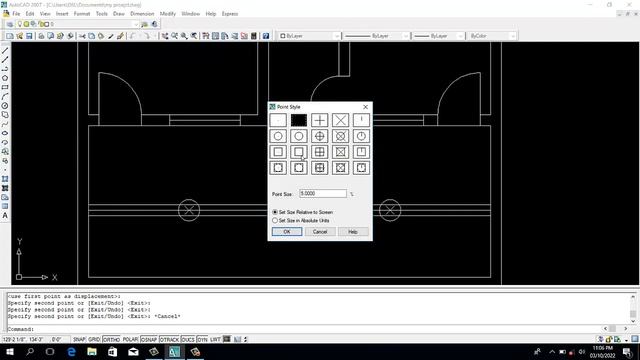Open the Express menu
640x360 pixels.
(x=230, y=13)
